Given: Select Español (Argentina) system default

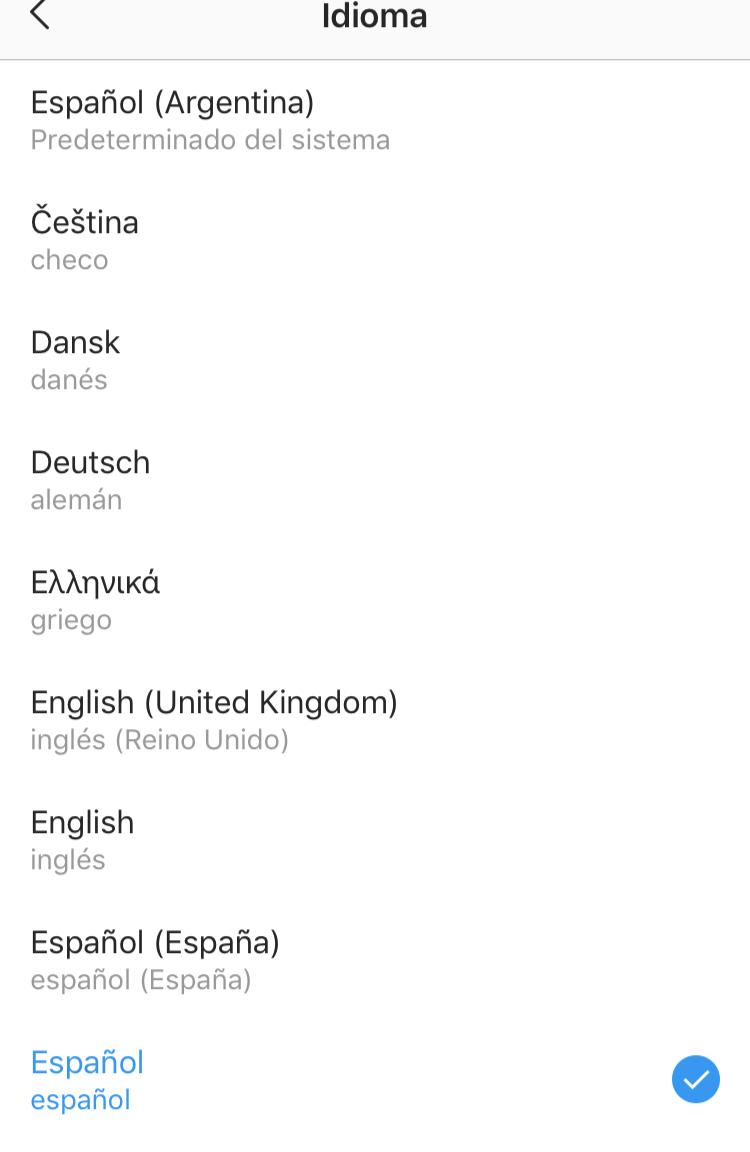Looking at the screenshot, I should tap(375, 120).
